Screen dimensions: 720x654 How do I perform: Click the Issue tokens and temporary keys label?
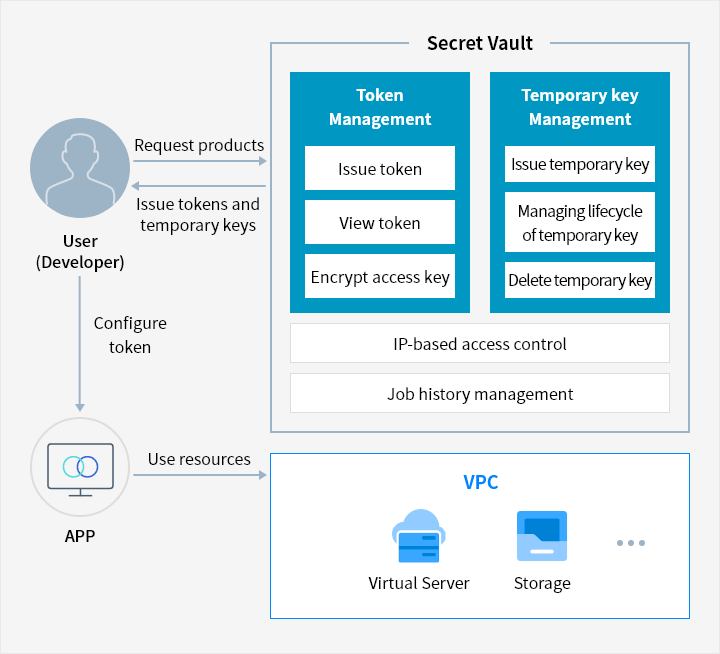click(198, 214)
